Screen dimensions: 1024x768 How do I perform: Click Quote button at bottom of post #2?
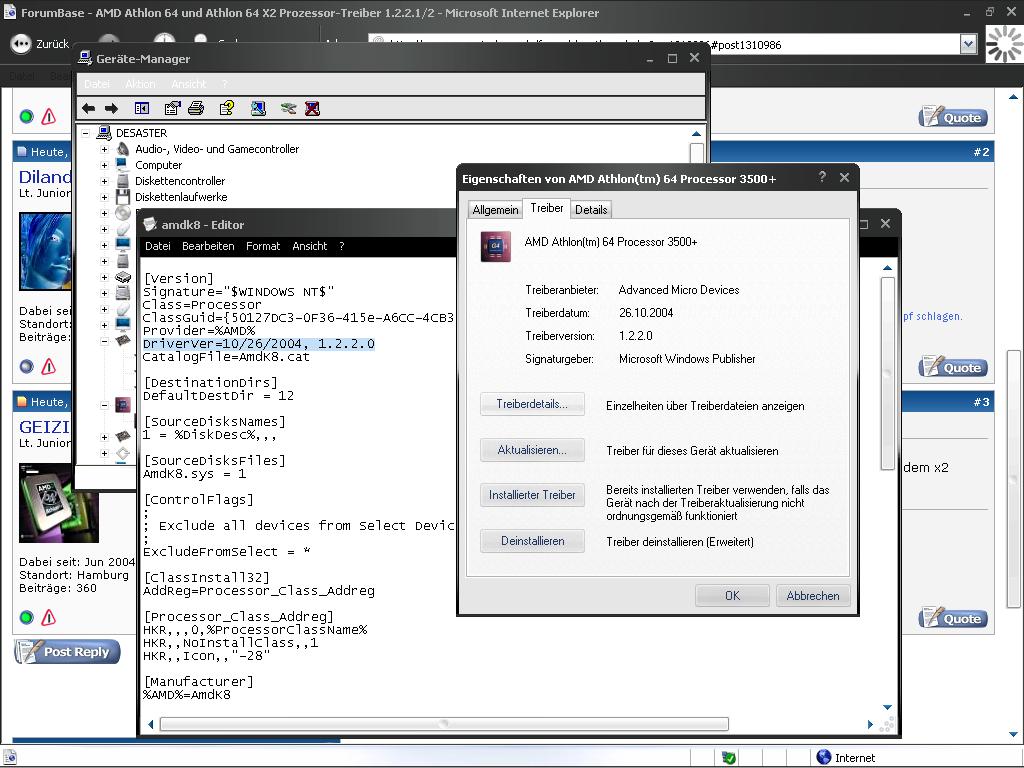(953, 368)
